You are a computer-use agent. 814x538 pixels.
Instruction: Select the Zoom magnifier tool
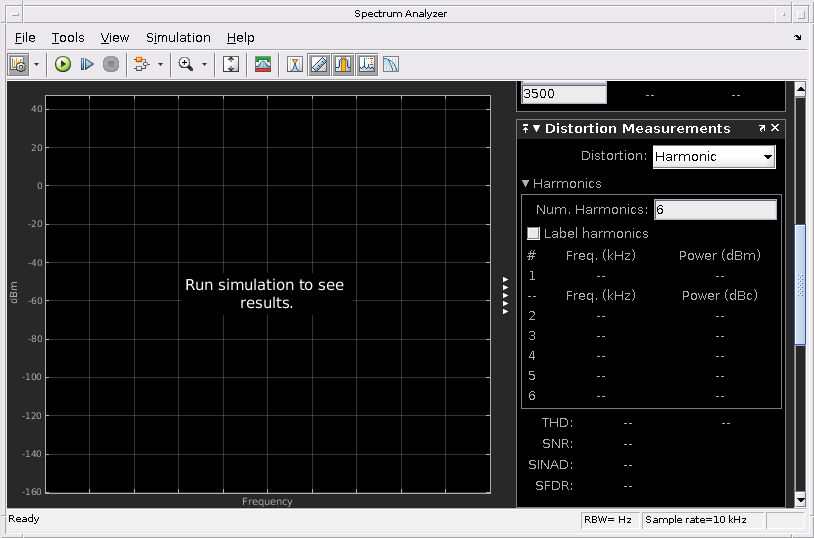click(185, 64)
